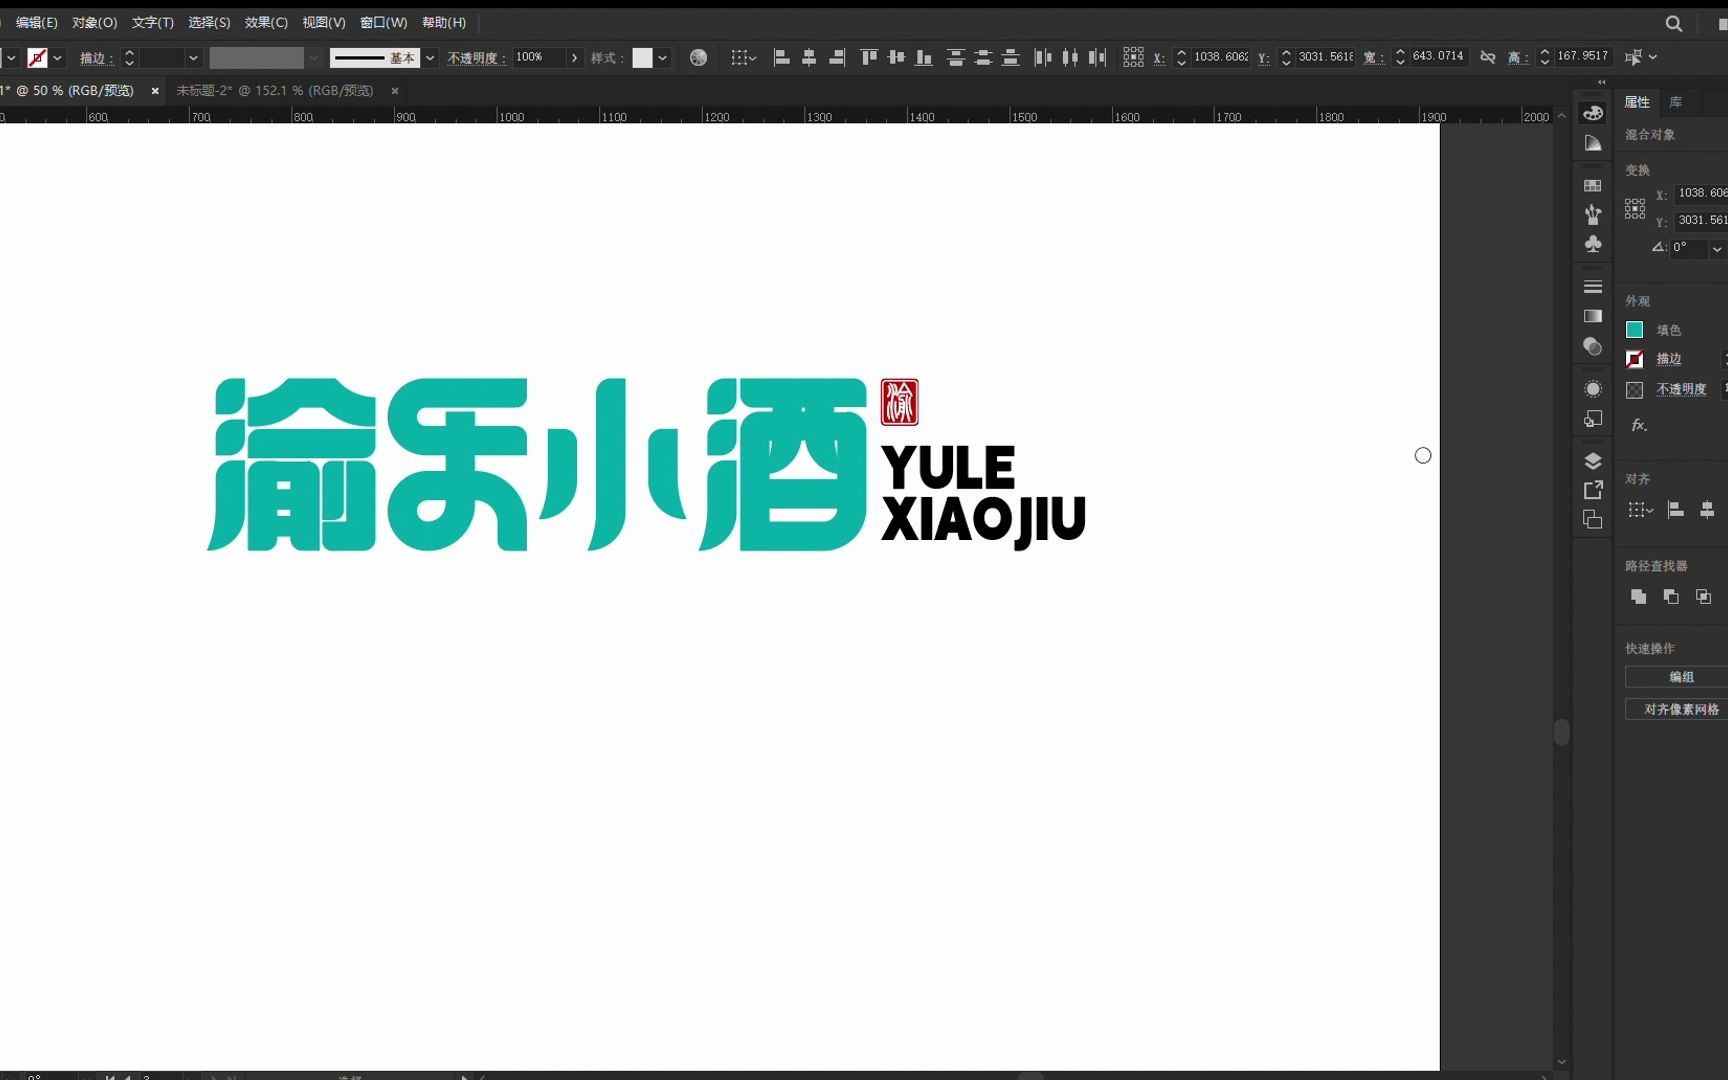1728x1080 pixels.
Task: Click the Intersect pathfinder icon
Action: [1704, 597]
